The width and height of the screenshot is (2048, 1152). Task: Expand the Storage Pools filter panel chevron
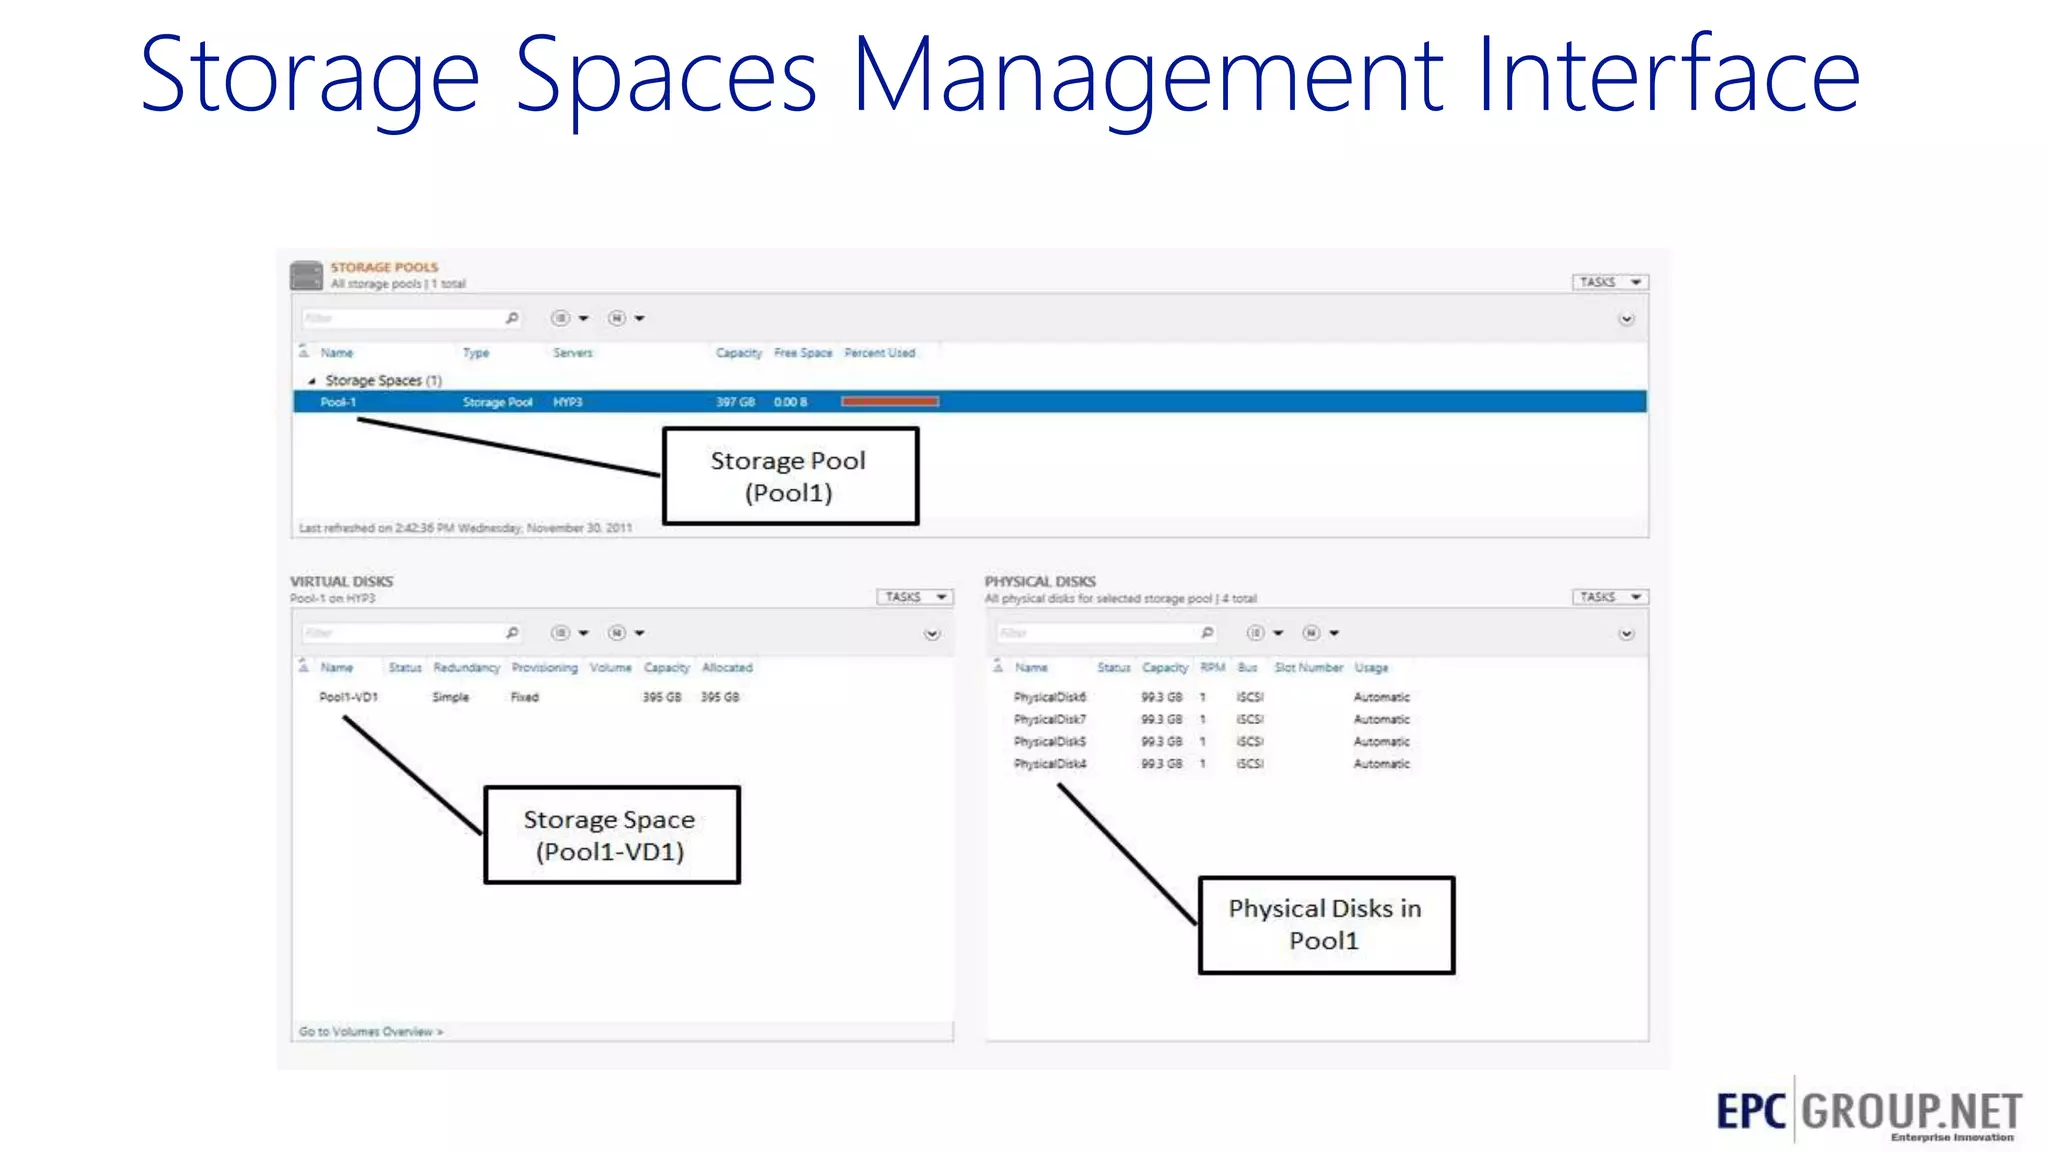1627,319
